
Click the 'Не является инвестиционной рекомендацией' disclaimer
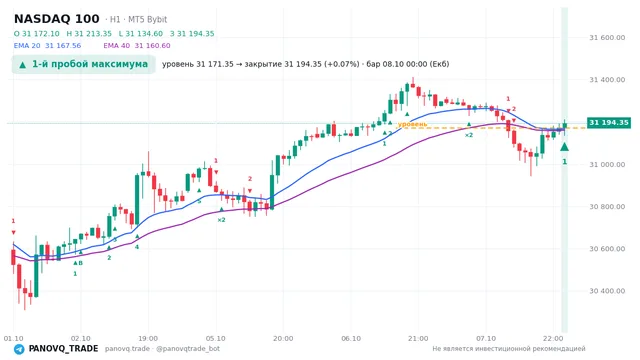509,349
